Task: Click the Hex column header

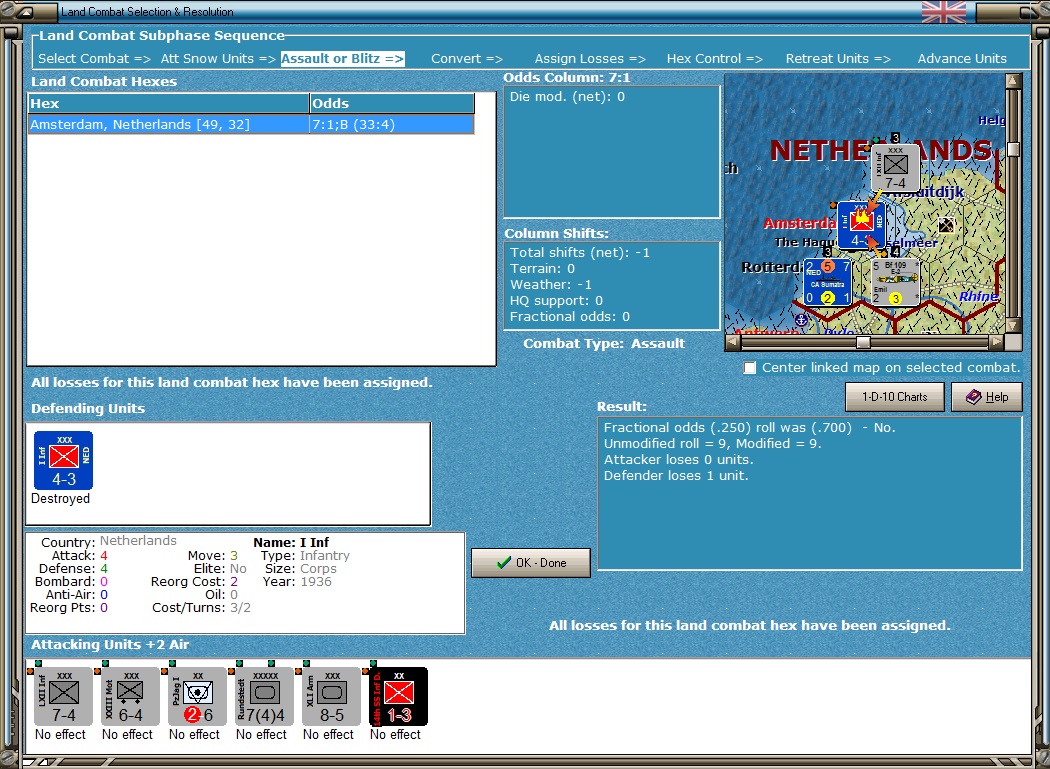Action: (x=169, y=103)
